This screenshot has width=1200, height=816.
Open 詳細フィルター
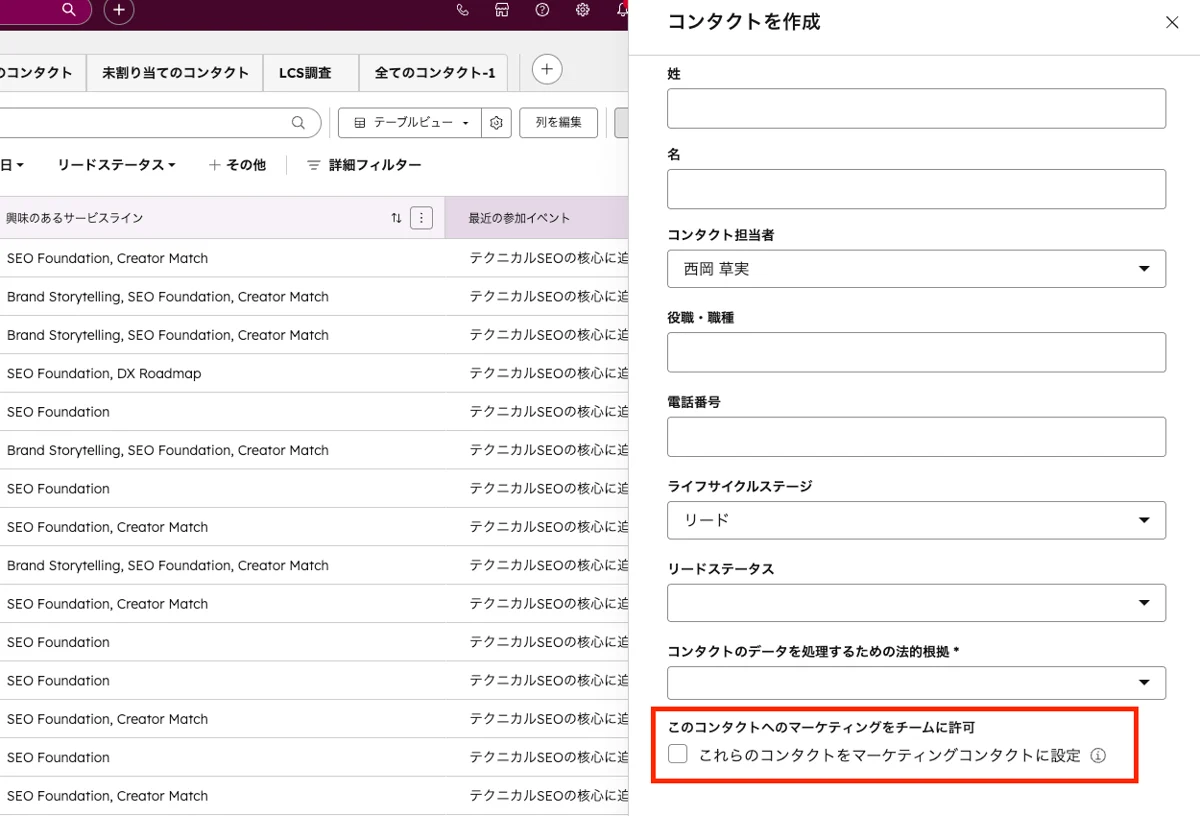point(363,164)
